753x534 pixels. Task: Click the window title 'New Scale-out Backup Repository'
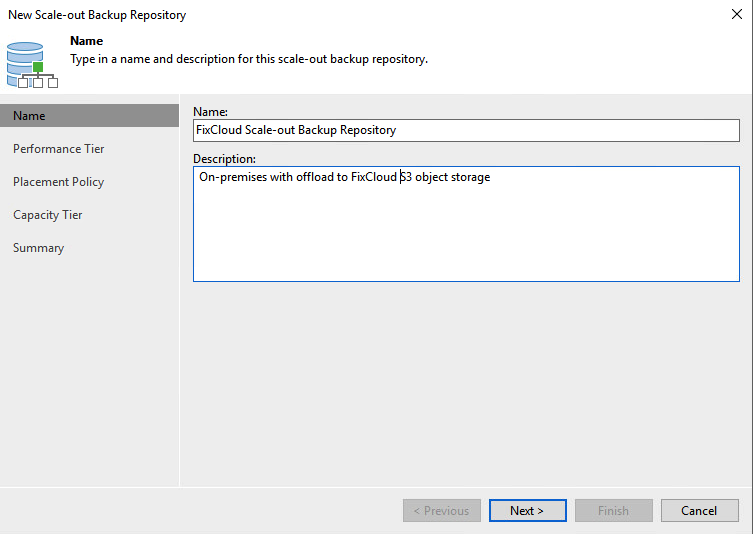(97, 15)
